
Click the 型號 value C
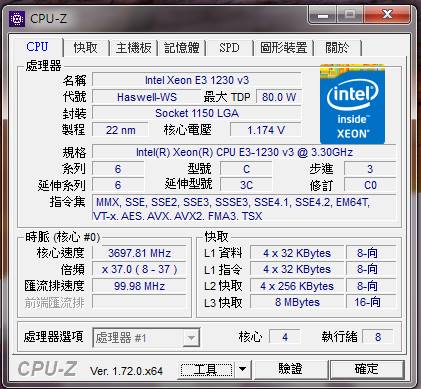point(246,169)
